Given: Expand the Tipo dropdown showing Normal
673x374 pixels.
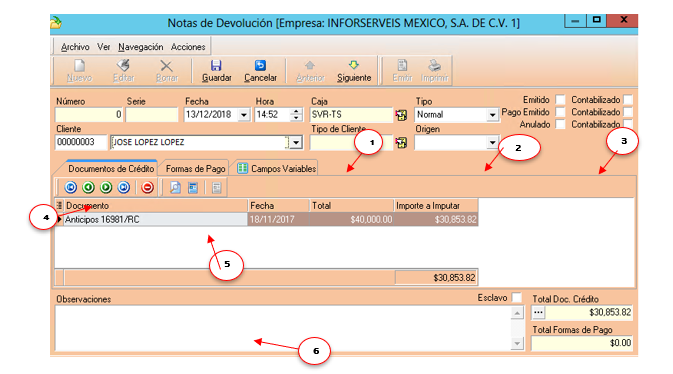Looking at the screenshot, I should 492,115.
